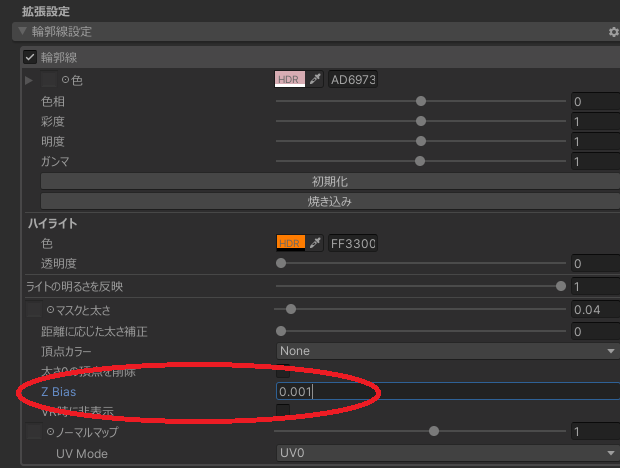
Task: Click the 彩度 value field
Action: pos(595,121)
